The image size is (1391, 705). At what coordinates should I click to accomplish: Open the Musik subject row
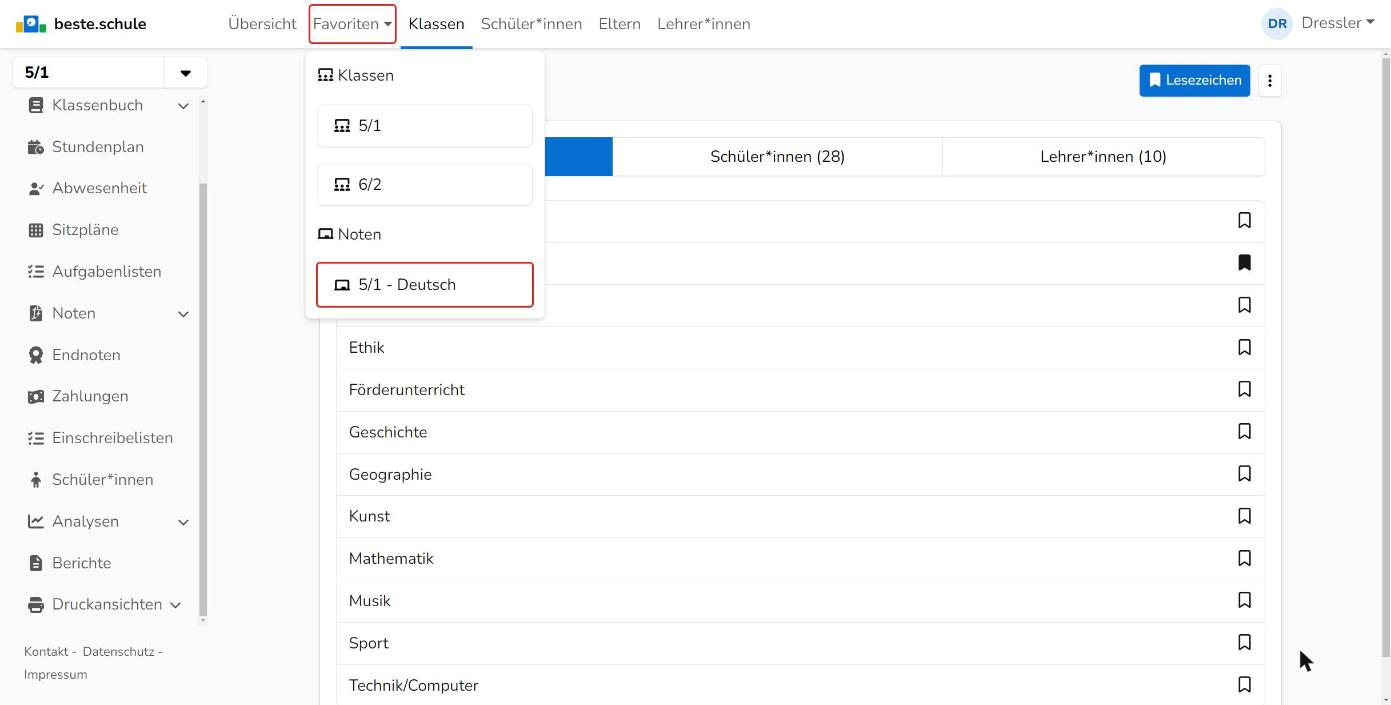800,601
